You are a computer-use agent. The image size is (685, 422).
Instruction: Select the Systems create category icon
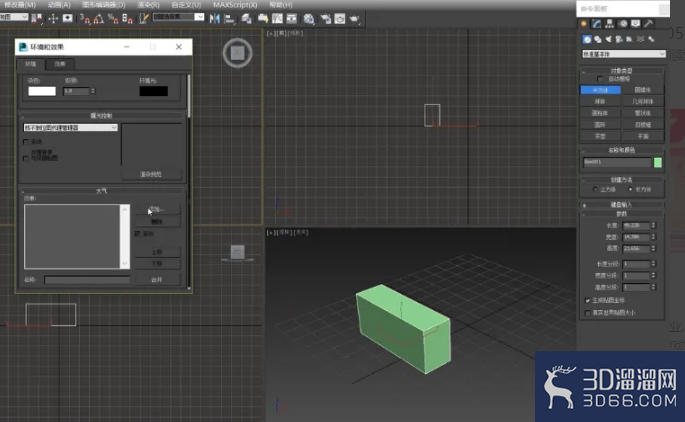[x=651, y=39]
